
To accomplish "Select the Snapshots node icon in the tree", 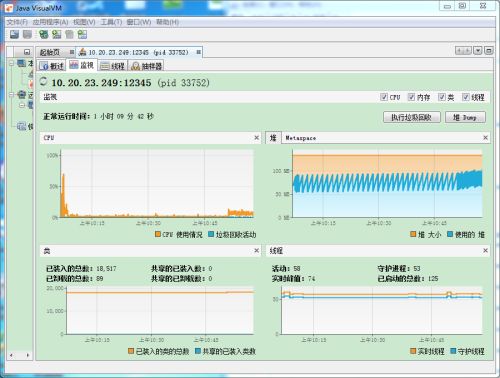I will pyautogui.click(x=22, y=126).
